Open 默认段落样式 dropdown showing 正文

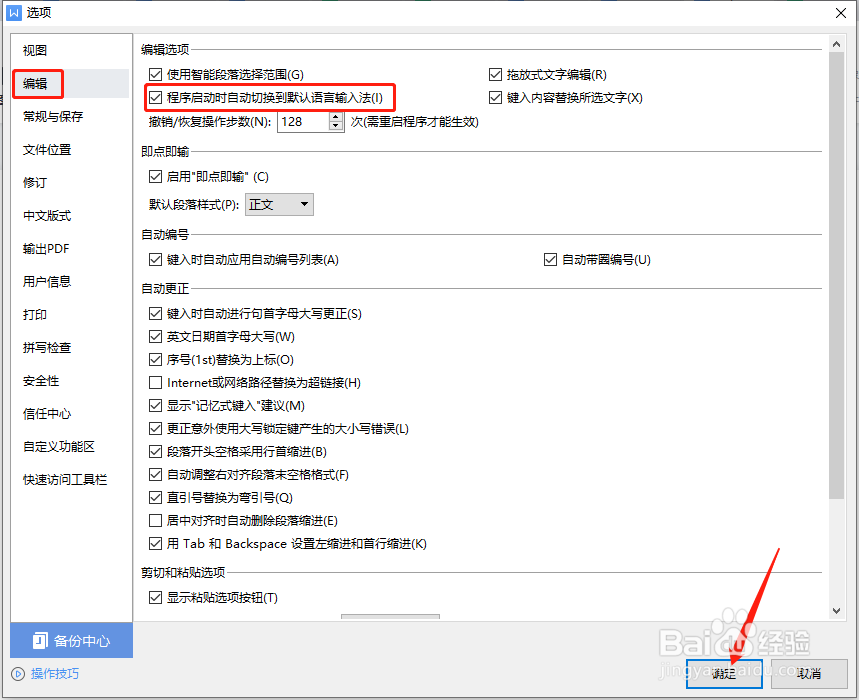pyautogui.click(x=279, y=204)
